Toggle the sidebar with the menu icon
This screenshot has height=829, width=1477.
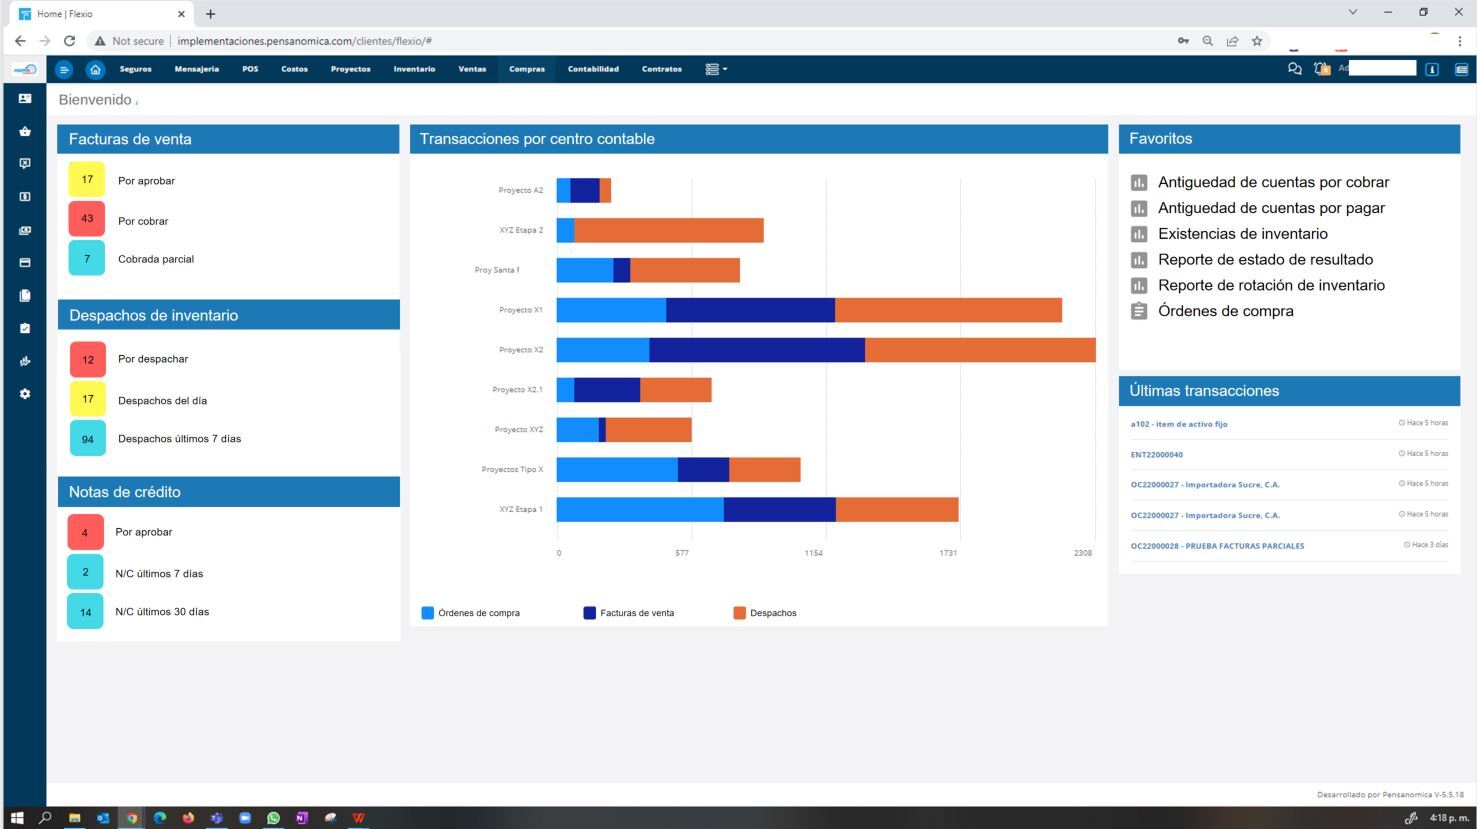(64, 69)
